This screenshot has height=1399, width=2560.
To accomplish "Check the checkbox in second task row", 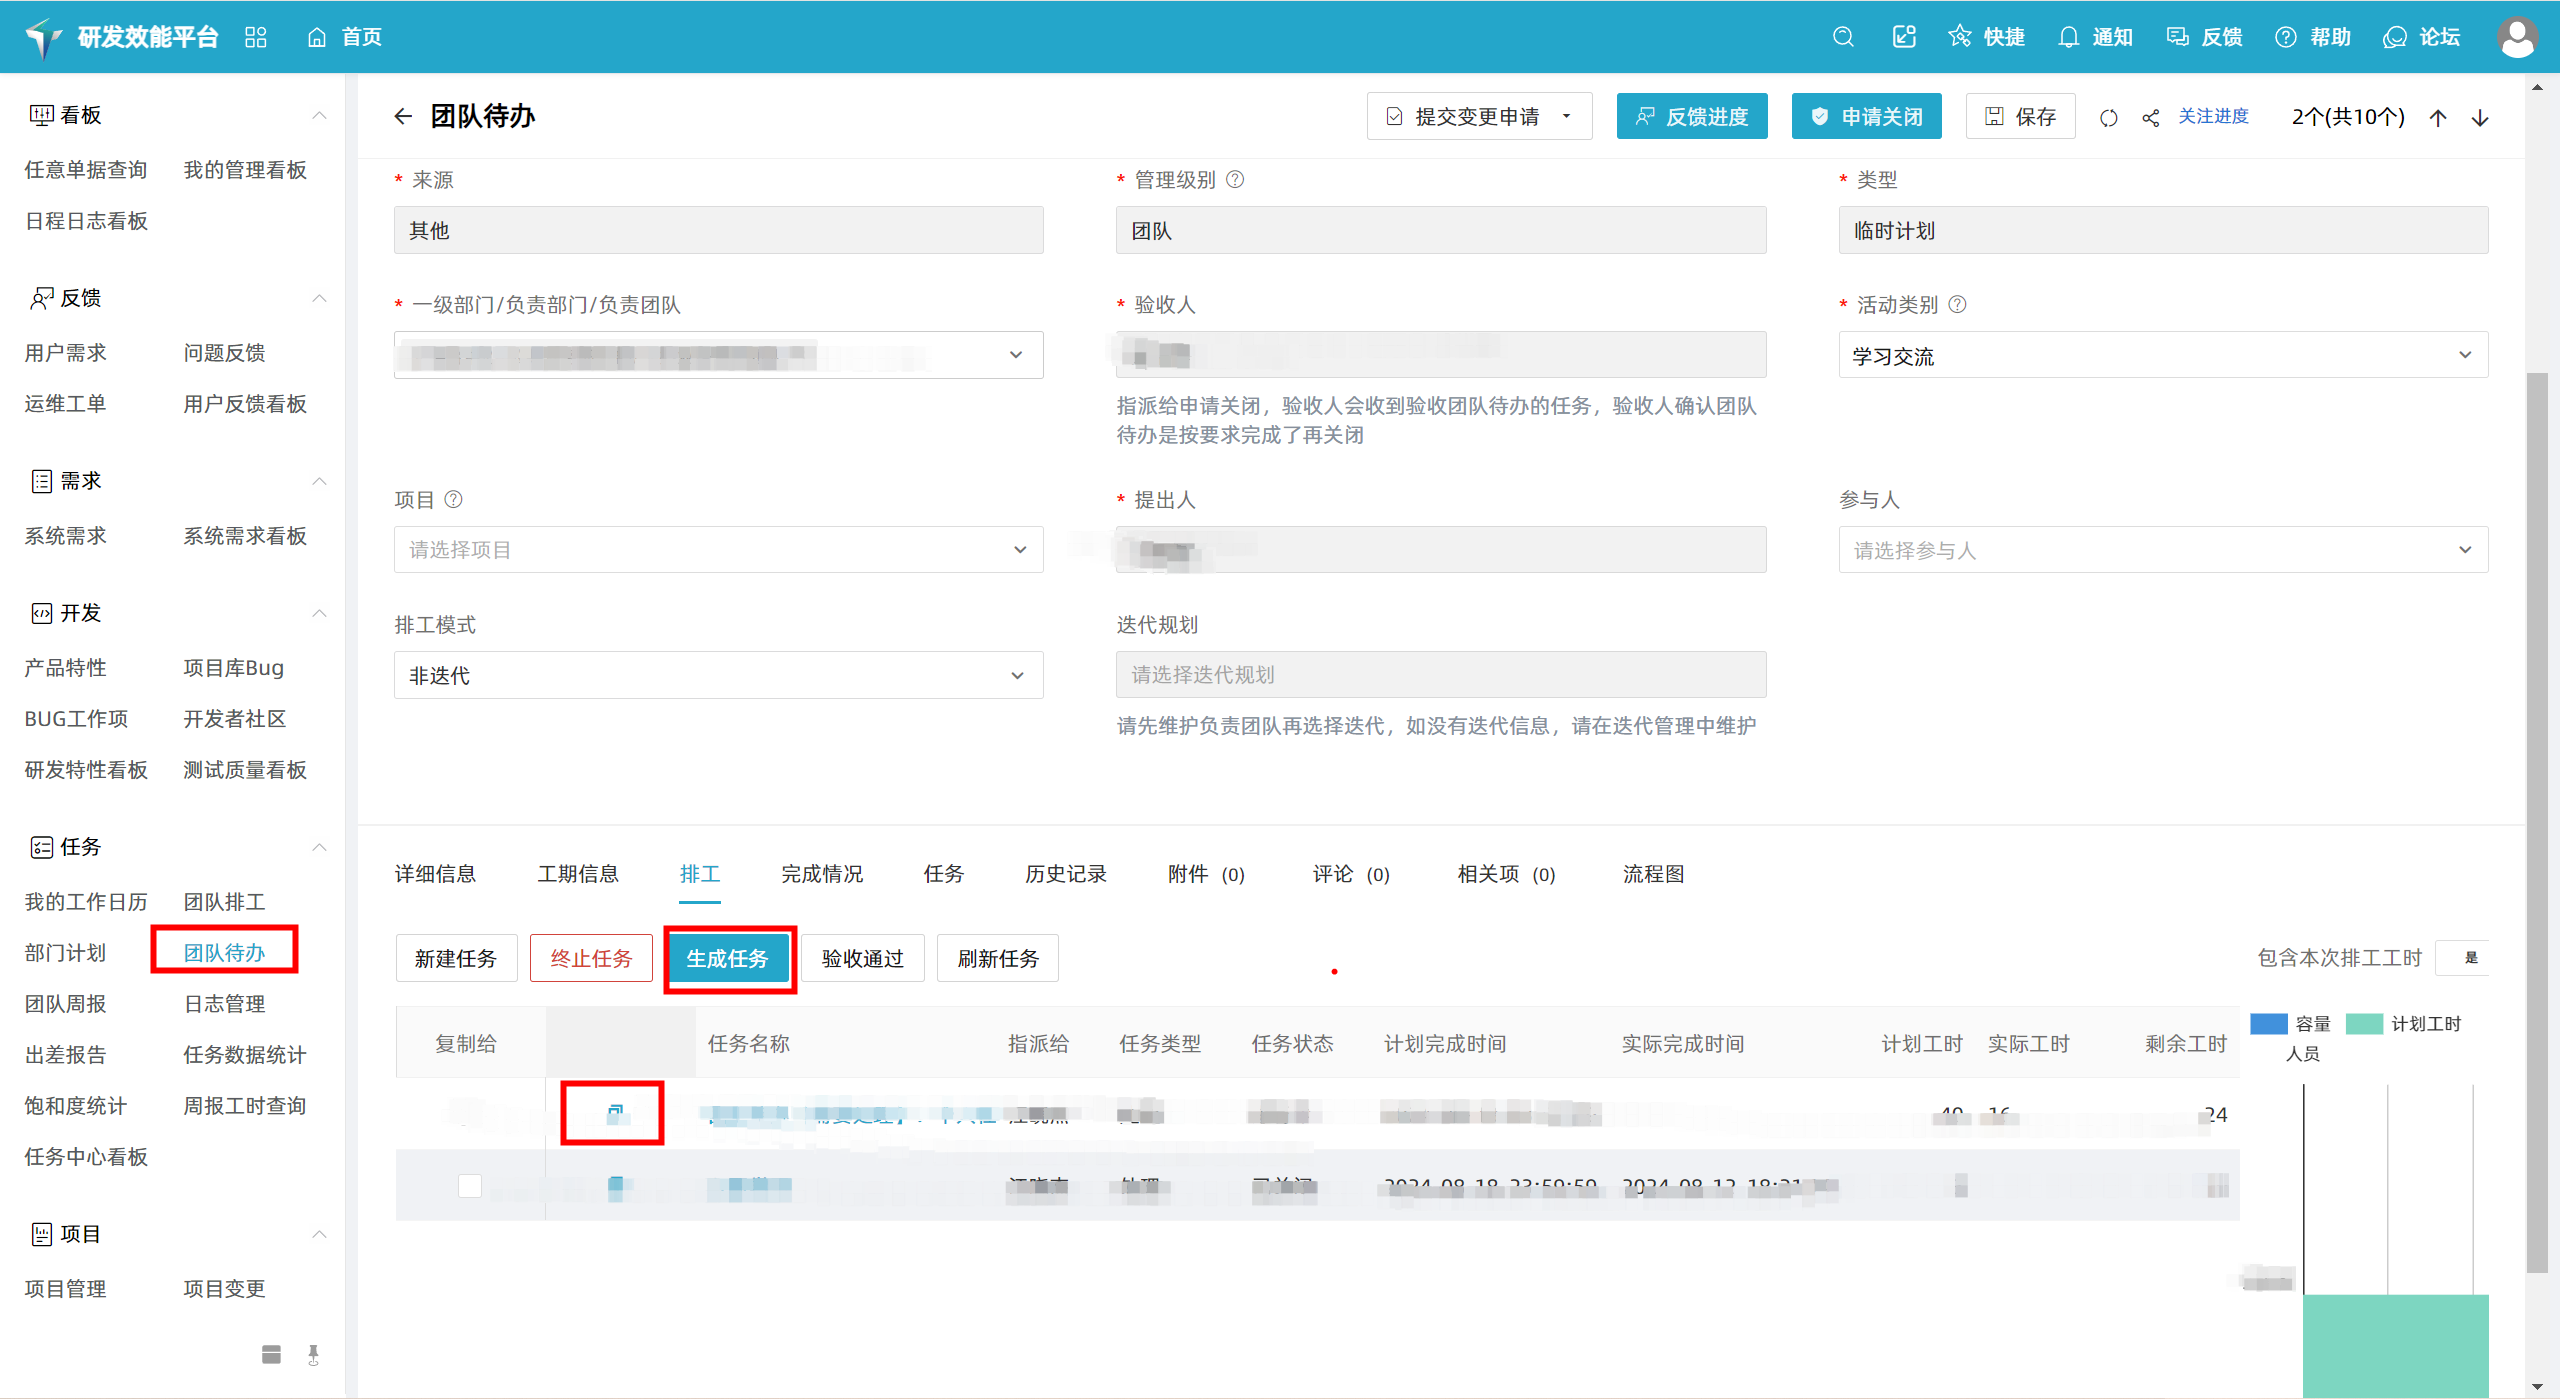I will coord(469,1185).
